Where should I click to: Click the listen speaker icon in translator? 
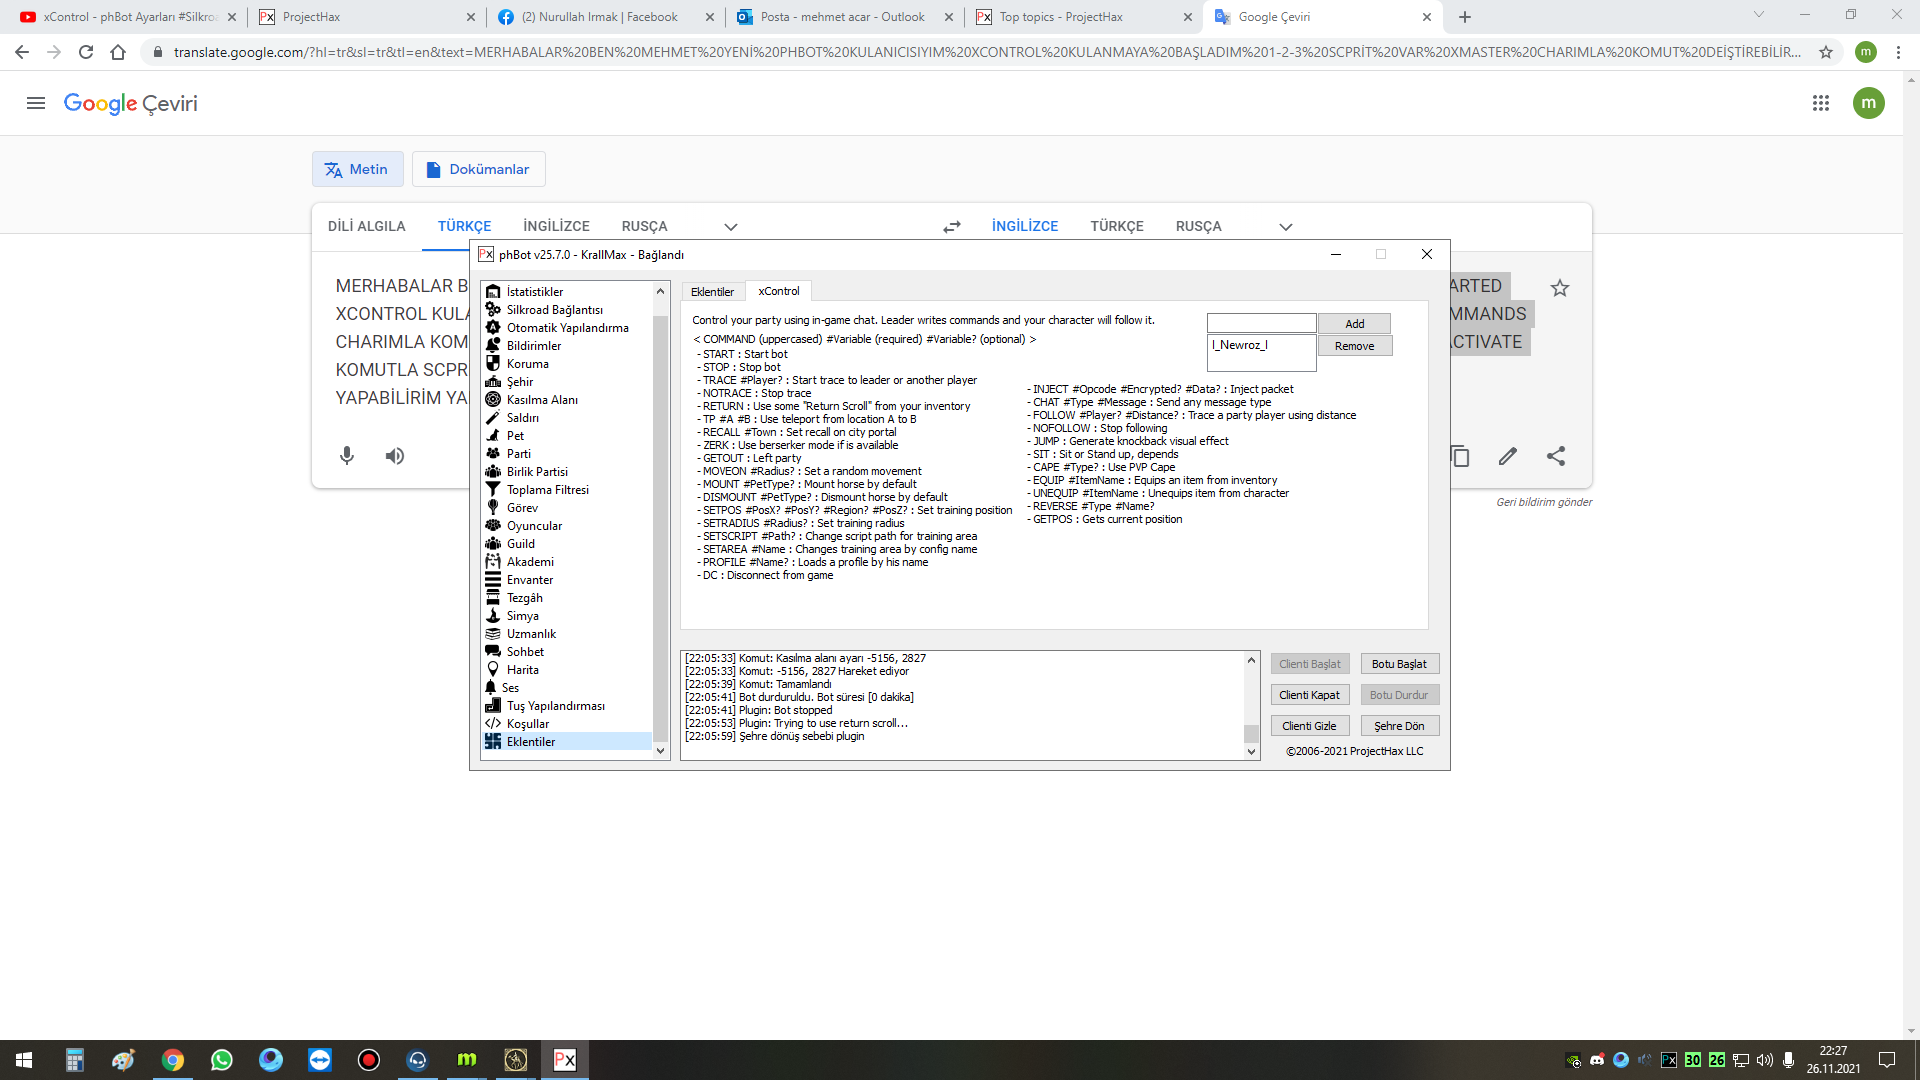coord(395,456)
